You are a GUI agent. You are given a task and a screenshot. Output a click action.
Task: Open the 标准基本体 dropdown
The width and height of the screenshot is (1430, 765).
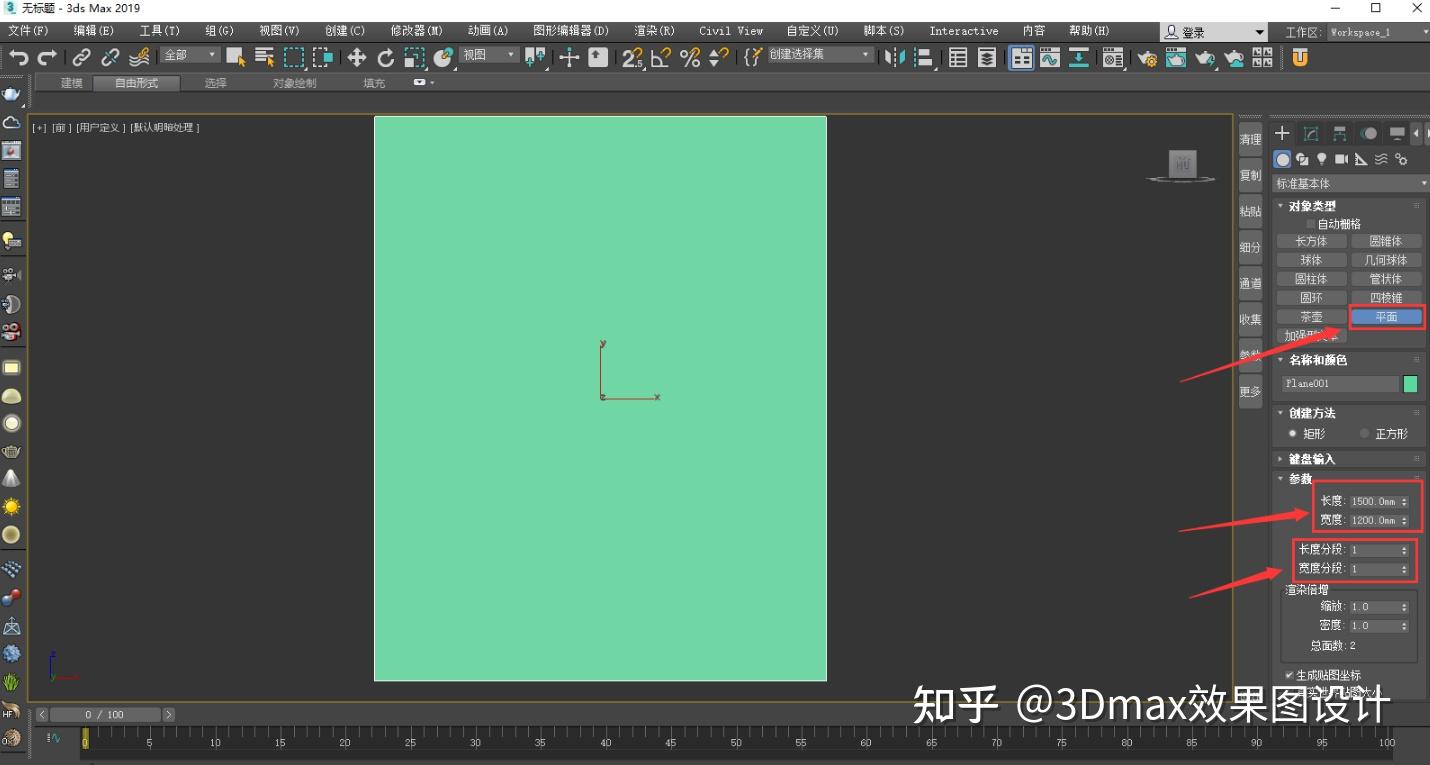pos(1349,183)
